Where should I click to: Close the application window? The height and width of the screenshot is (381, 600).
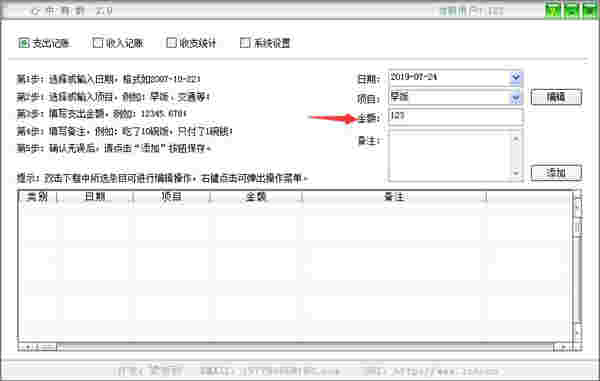point(589,11)
